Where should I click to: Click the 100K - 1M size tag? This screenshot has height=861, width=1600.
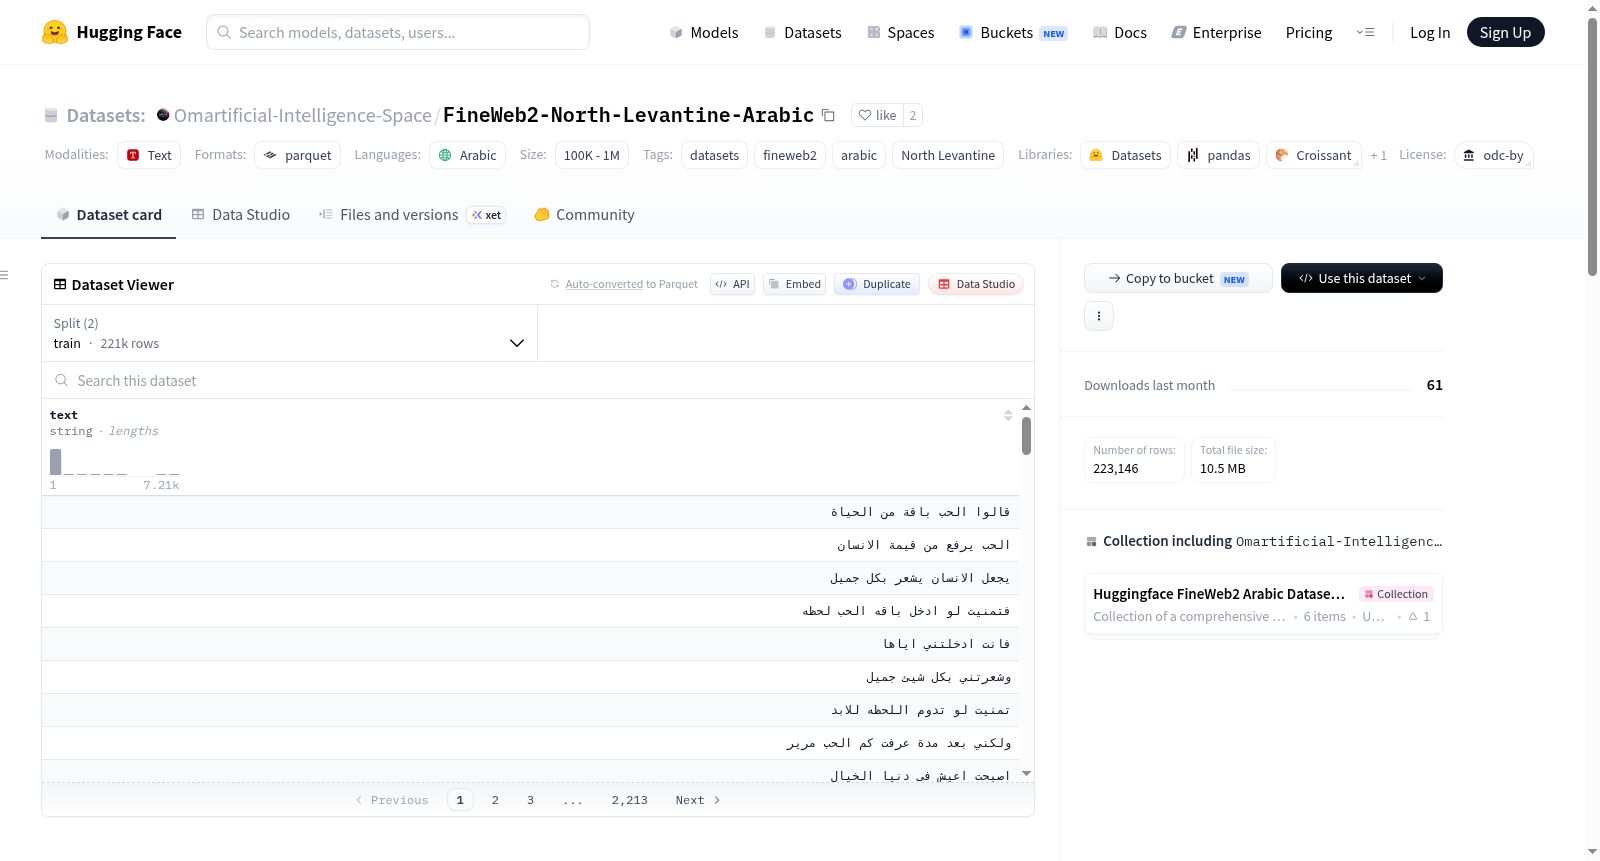click(x=592, y=155)
